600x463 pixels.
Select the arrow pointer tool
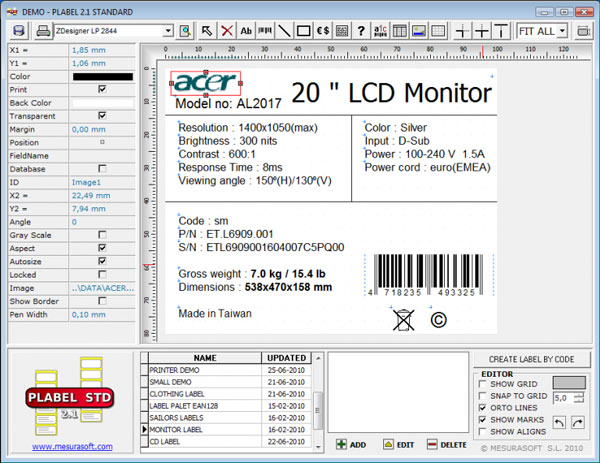(208, 31)
